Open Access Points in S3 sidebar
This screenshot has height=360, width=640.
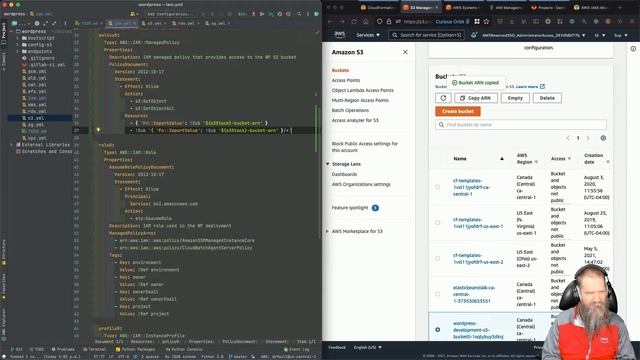pos(346,80)
